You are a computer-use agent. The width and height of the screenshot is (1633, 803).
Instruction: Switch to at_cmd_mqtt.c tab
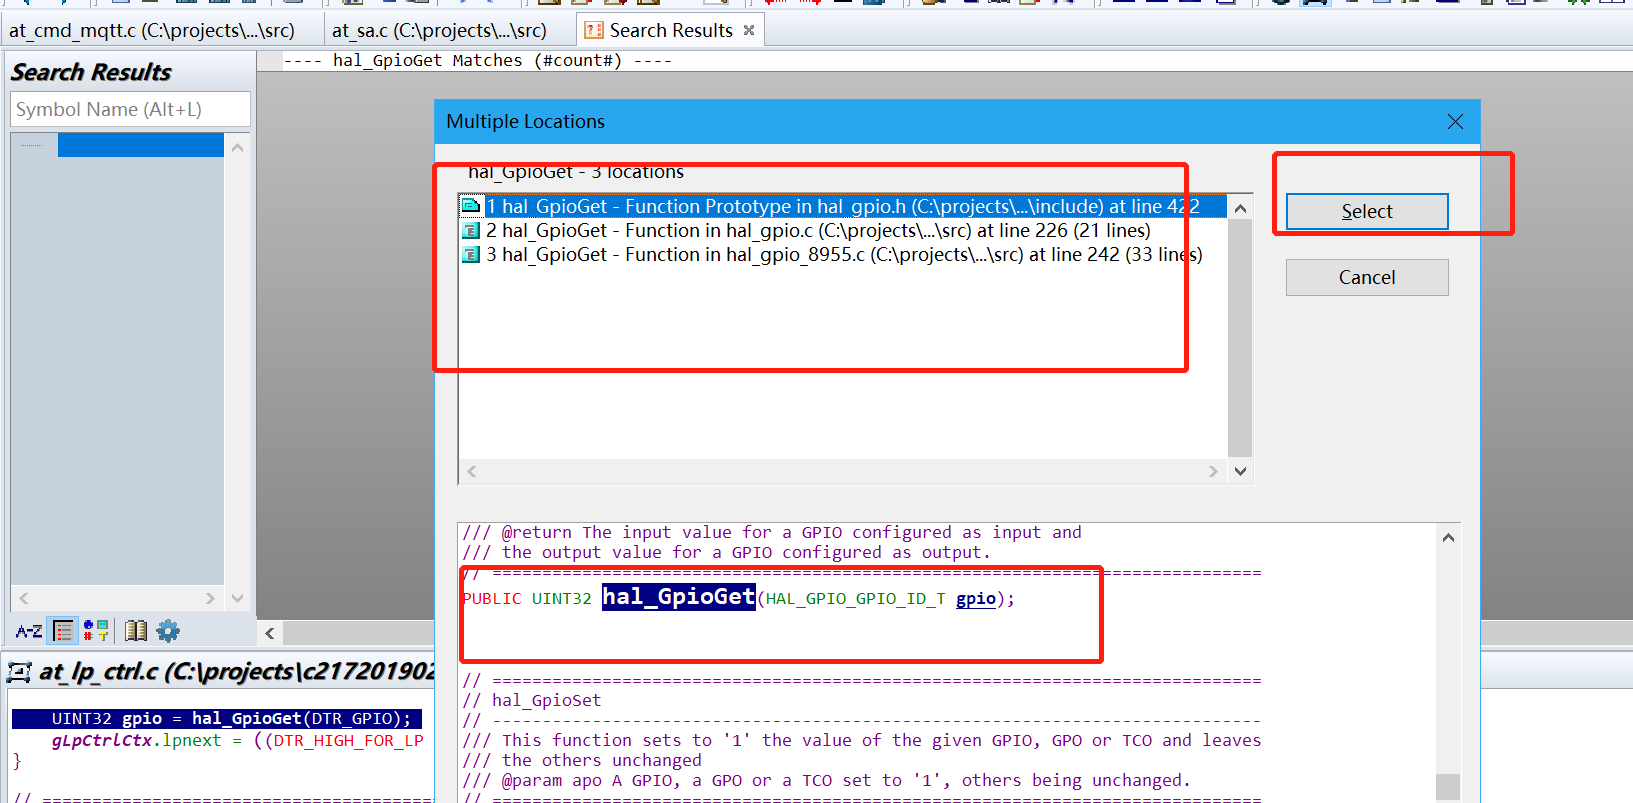(152, 31)
